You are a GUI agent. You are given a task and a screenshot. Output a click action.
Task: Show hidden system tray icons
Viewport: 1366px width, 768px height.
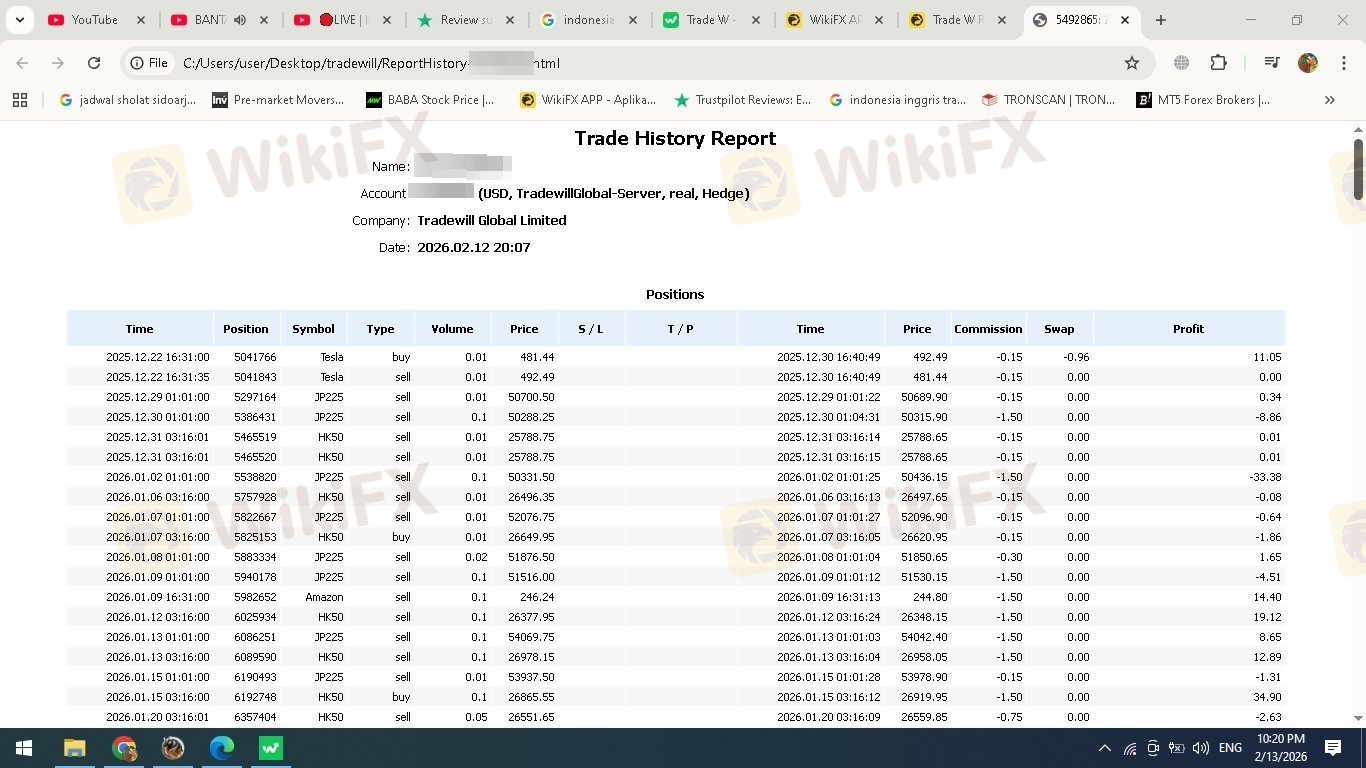click(1105, 748)
